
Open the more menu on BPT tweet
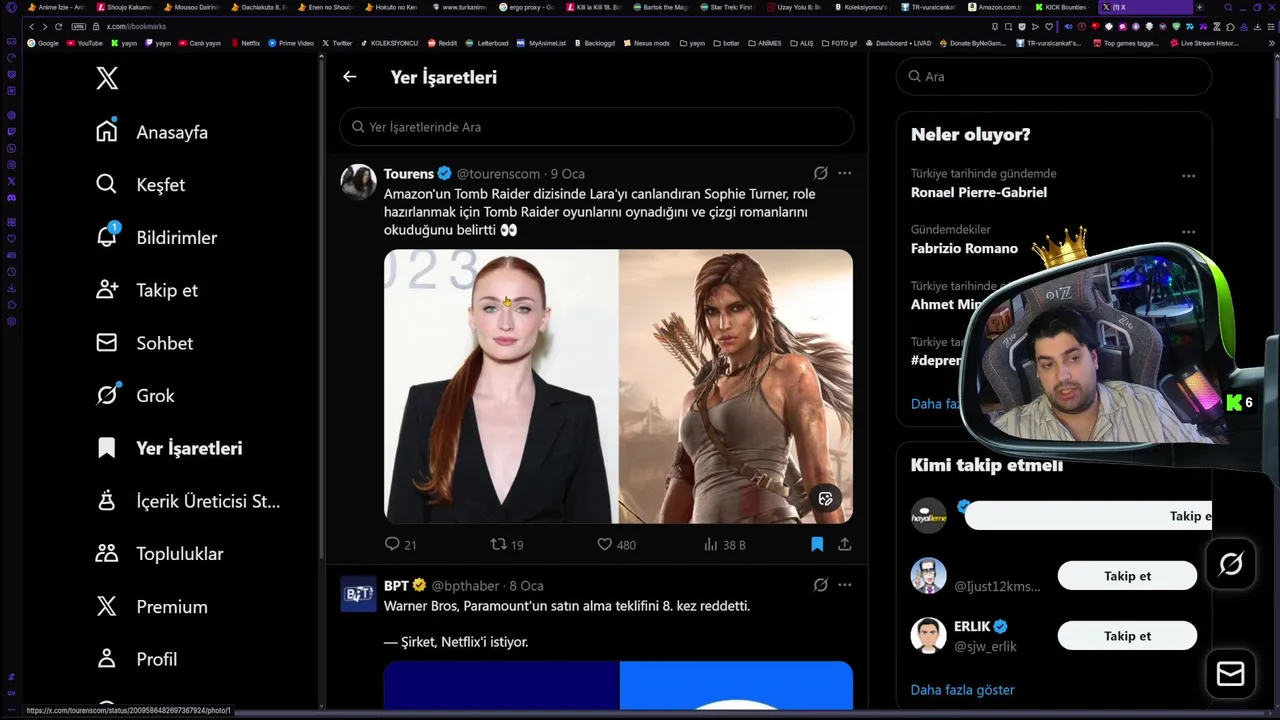coord(845,585)
